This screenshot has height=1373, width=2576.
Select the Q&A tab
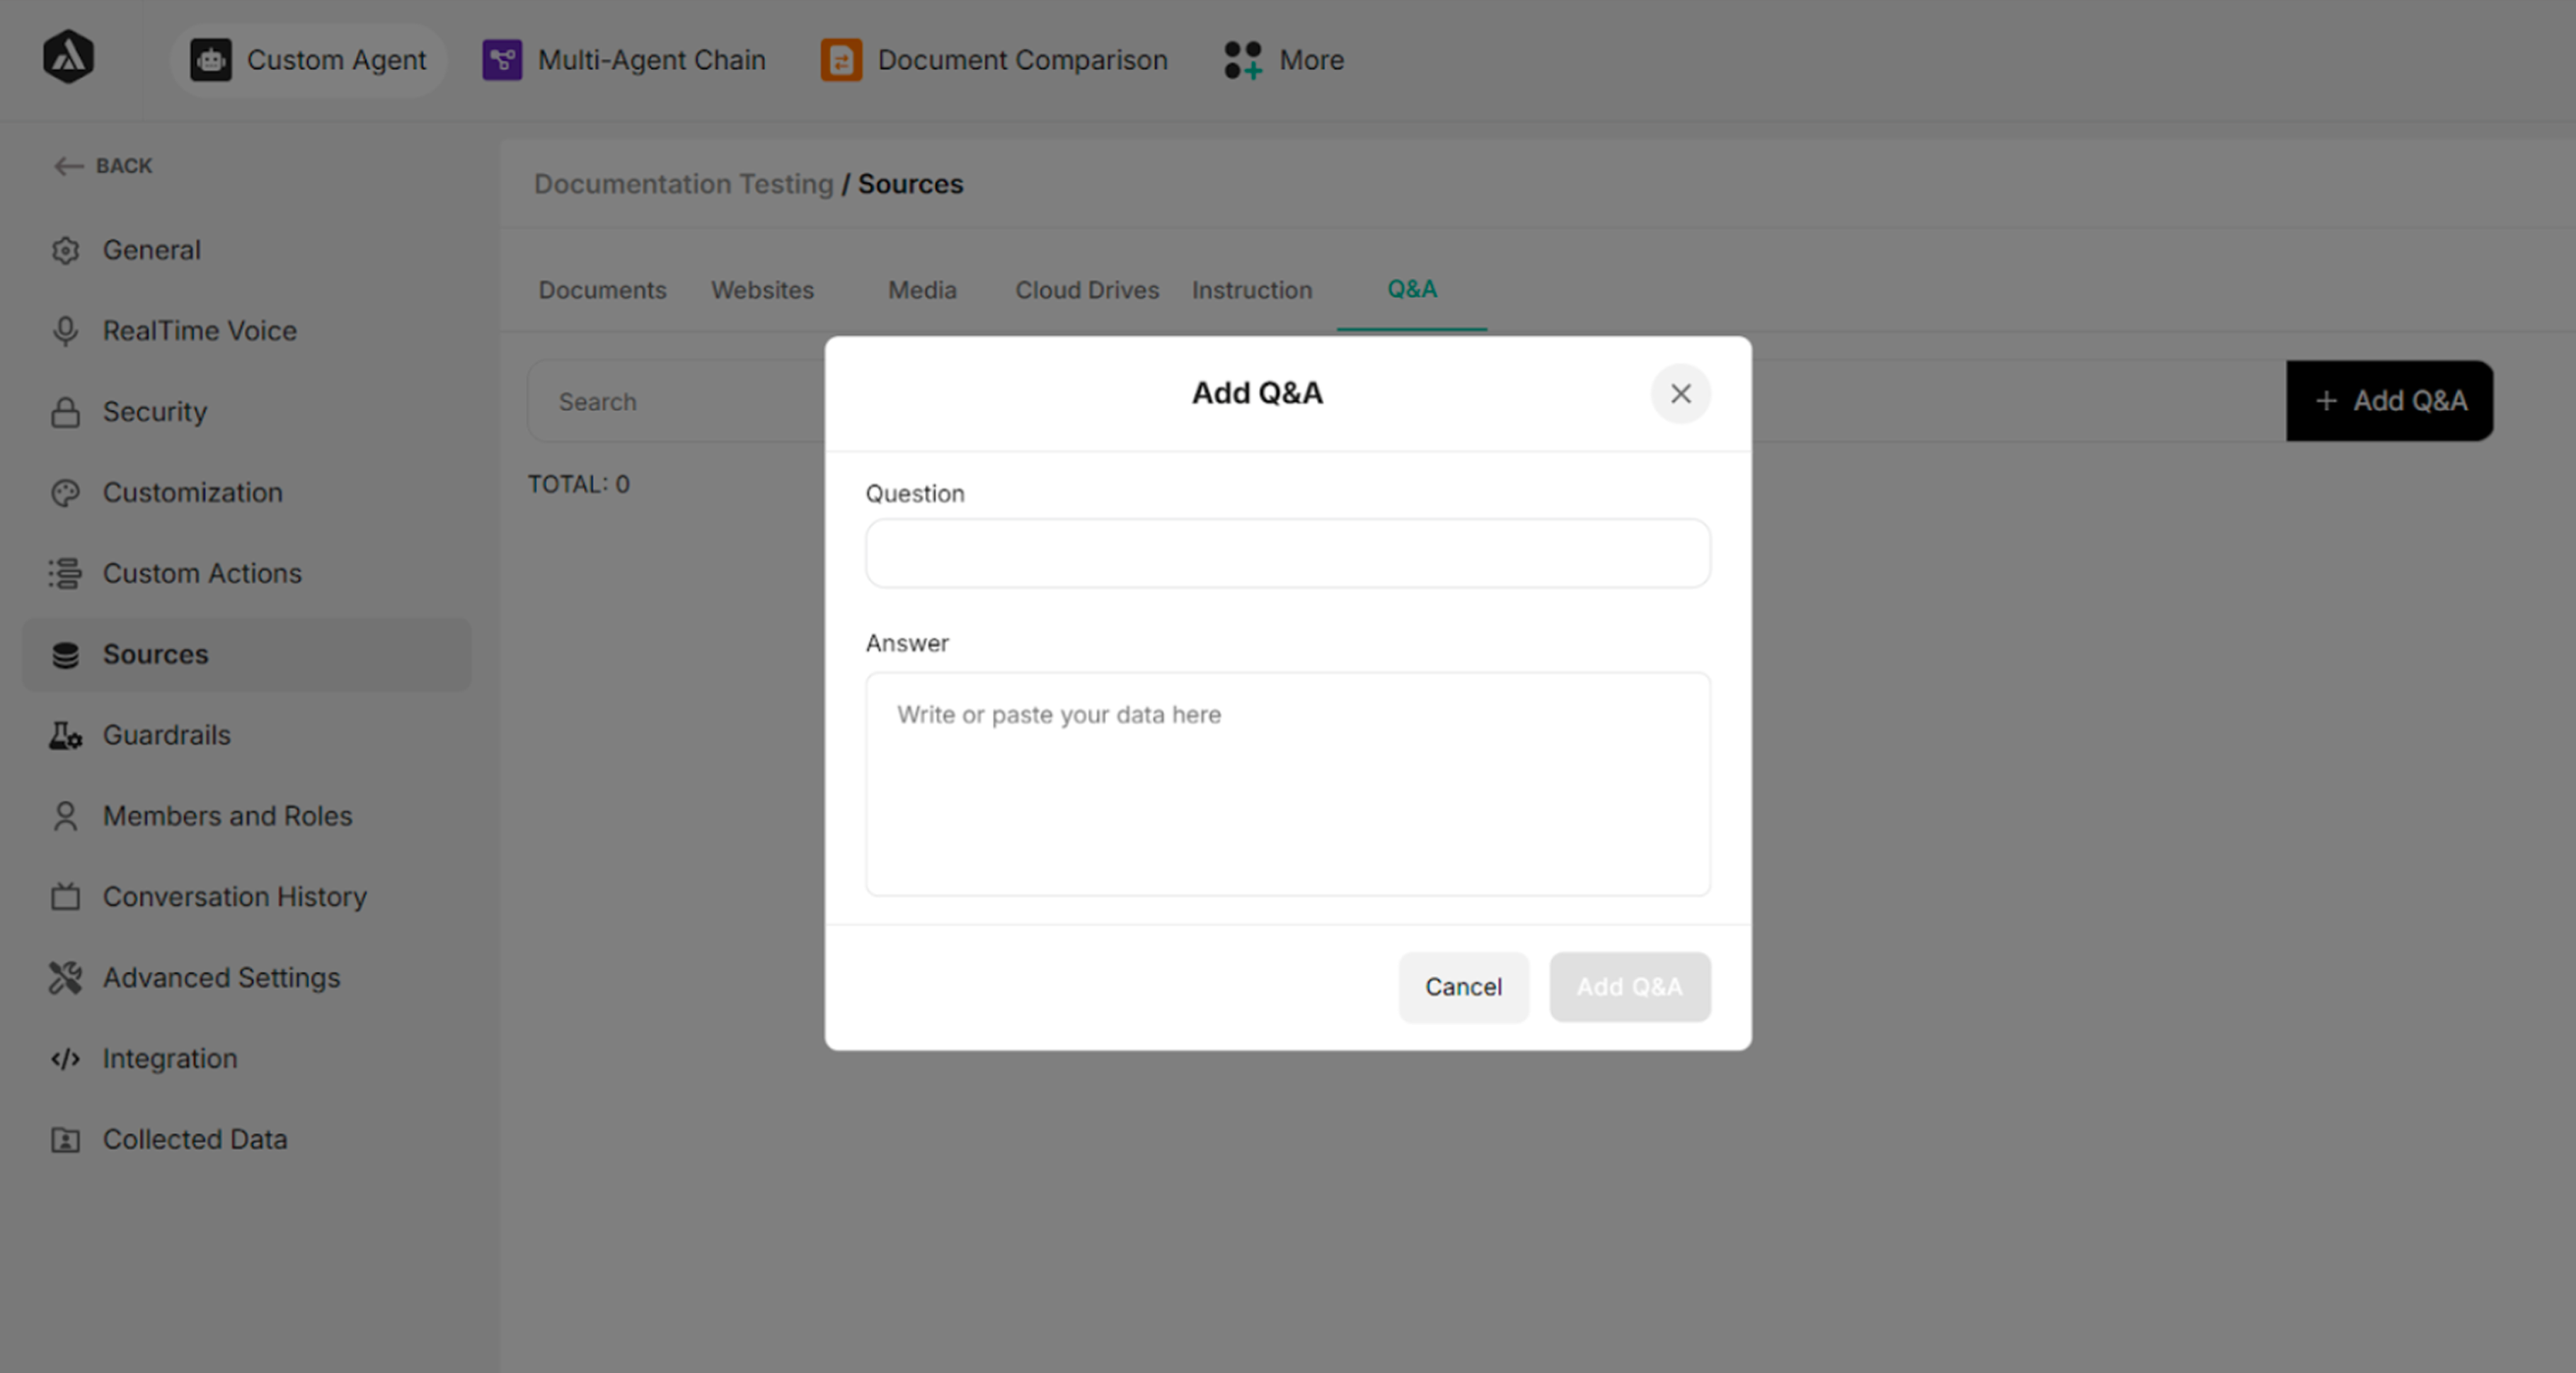1411,289
